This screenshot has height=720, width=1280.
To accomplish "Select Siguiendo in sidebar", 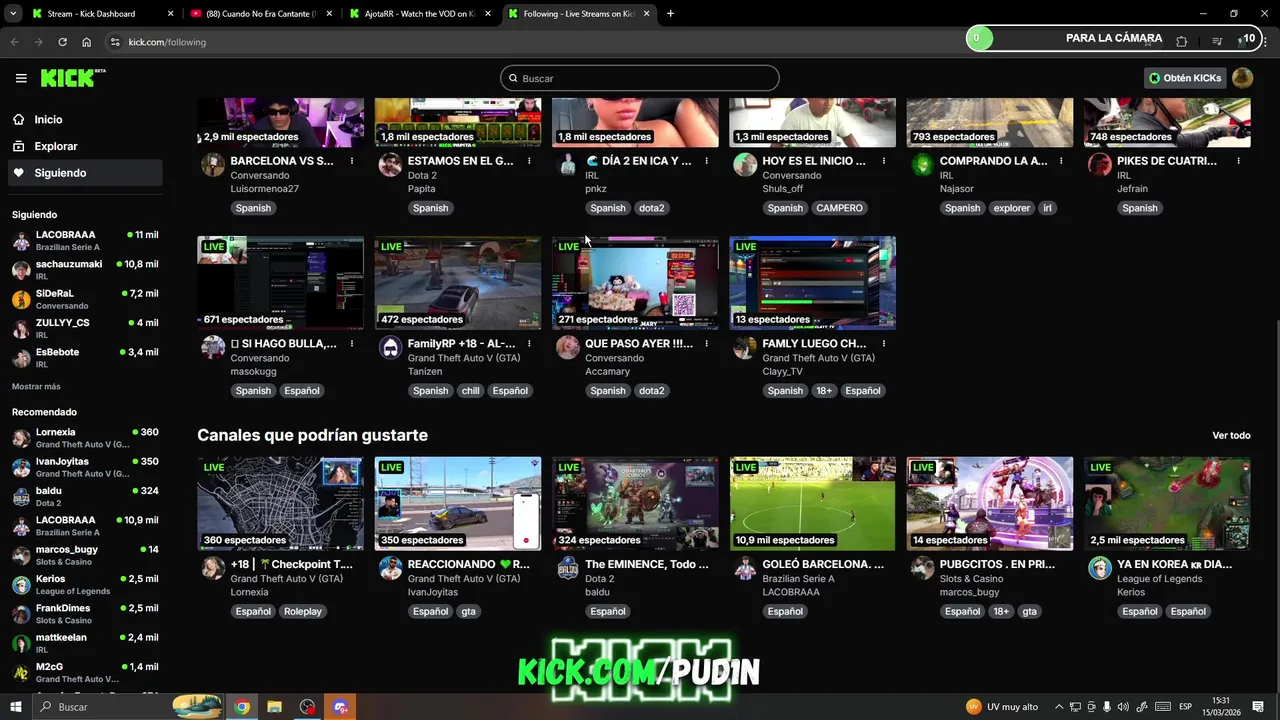I will [84, 173].
